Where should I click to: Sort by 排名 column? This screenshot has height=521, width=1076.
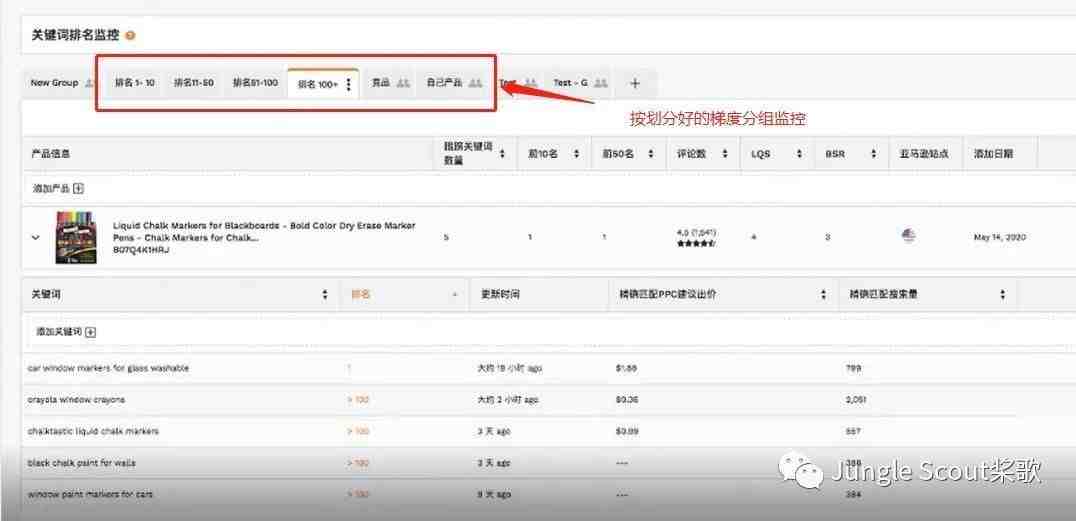(455, 295)
